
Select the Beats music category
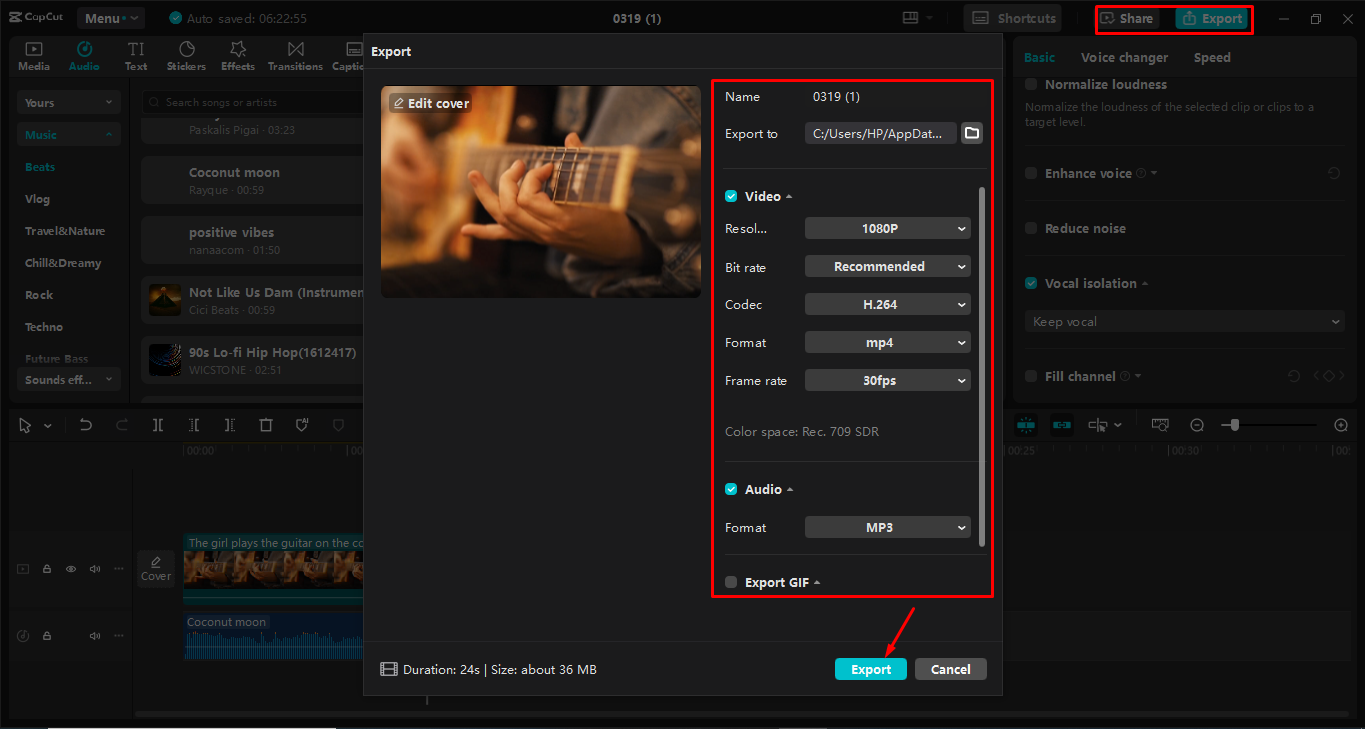tap(40, 167)
